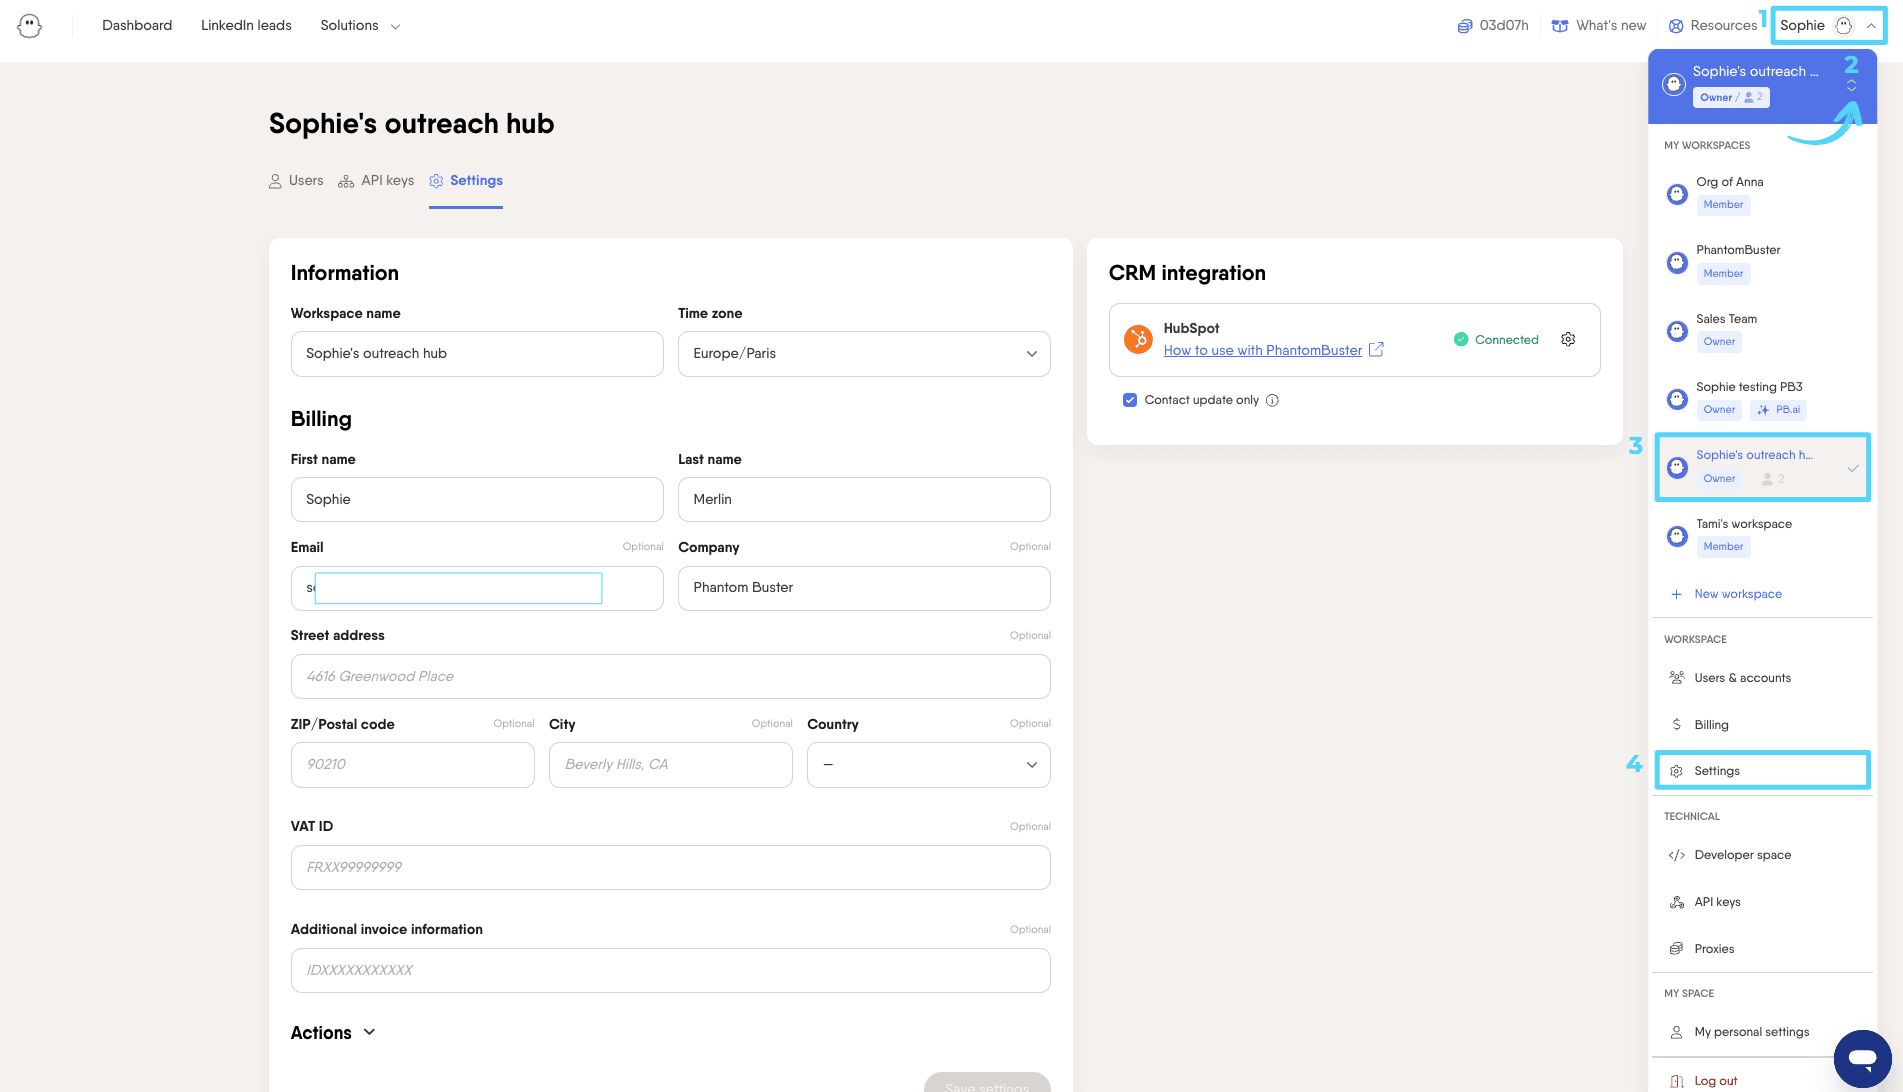This screenshot has height=1092, width=1903.
Task: Click the PB.ai badge on Sophie testing PB3
Action: pos(1779,410)
